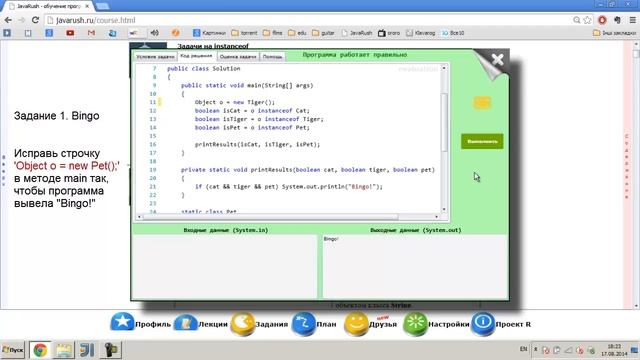Open the Проект R info icon
640x360 pixels.
483,324
